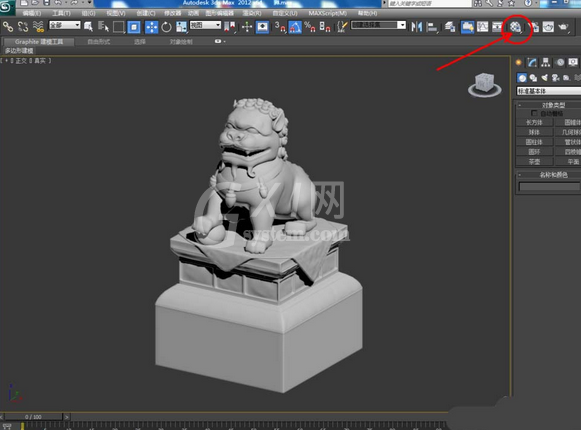The image size is (581, 430).
Task: Click the Edit Named Selection Sets icon
Action: [342, 27]
